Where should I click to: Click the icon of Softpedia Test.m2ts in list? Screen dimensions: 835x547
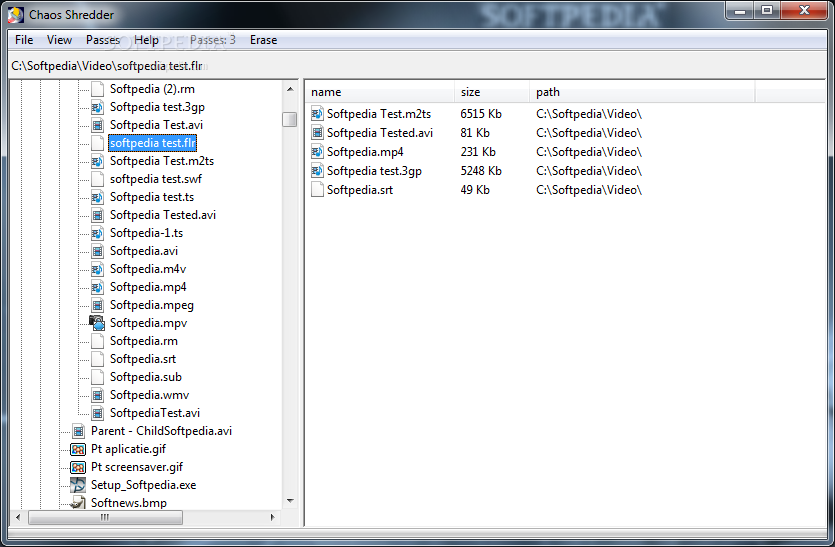317,114
